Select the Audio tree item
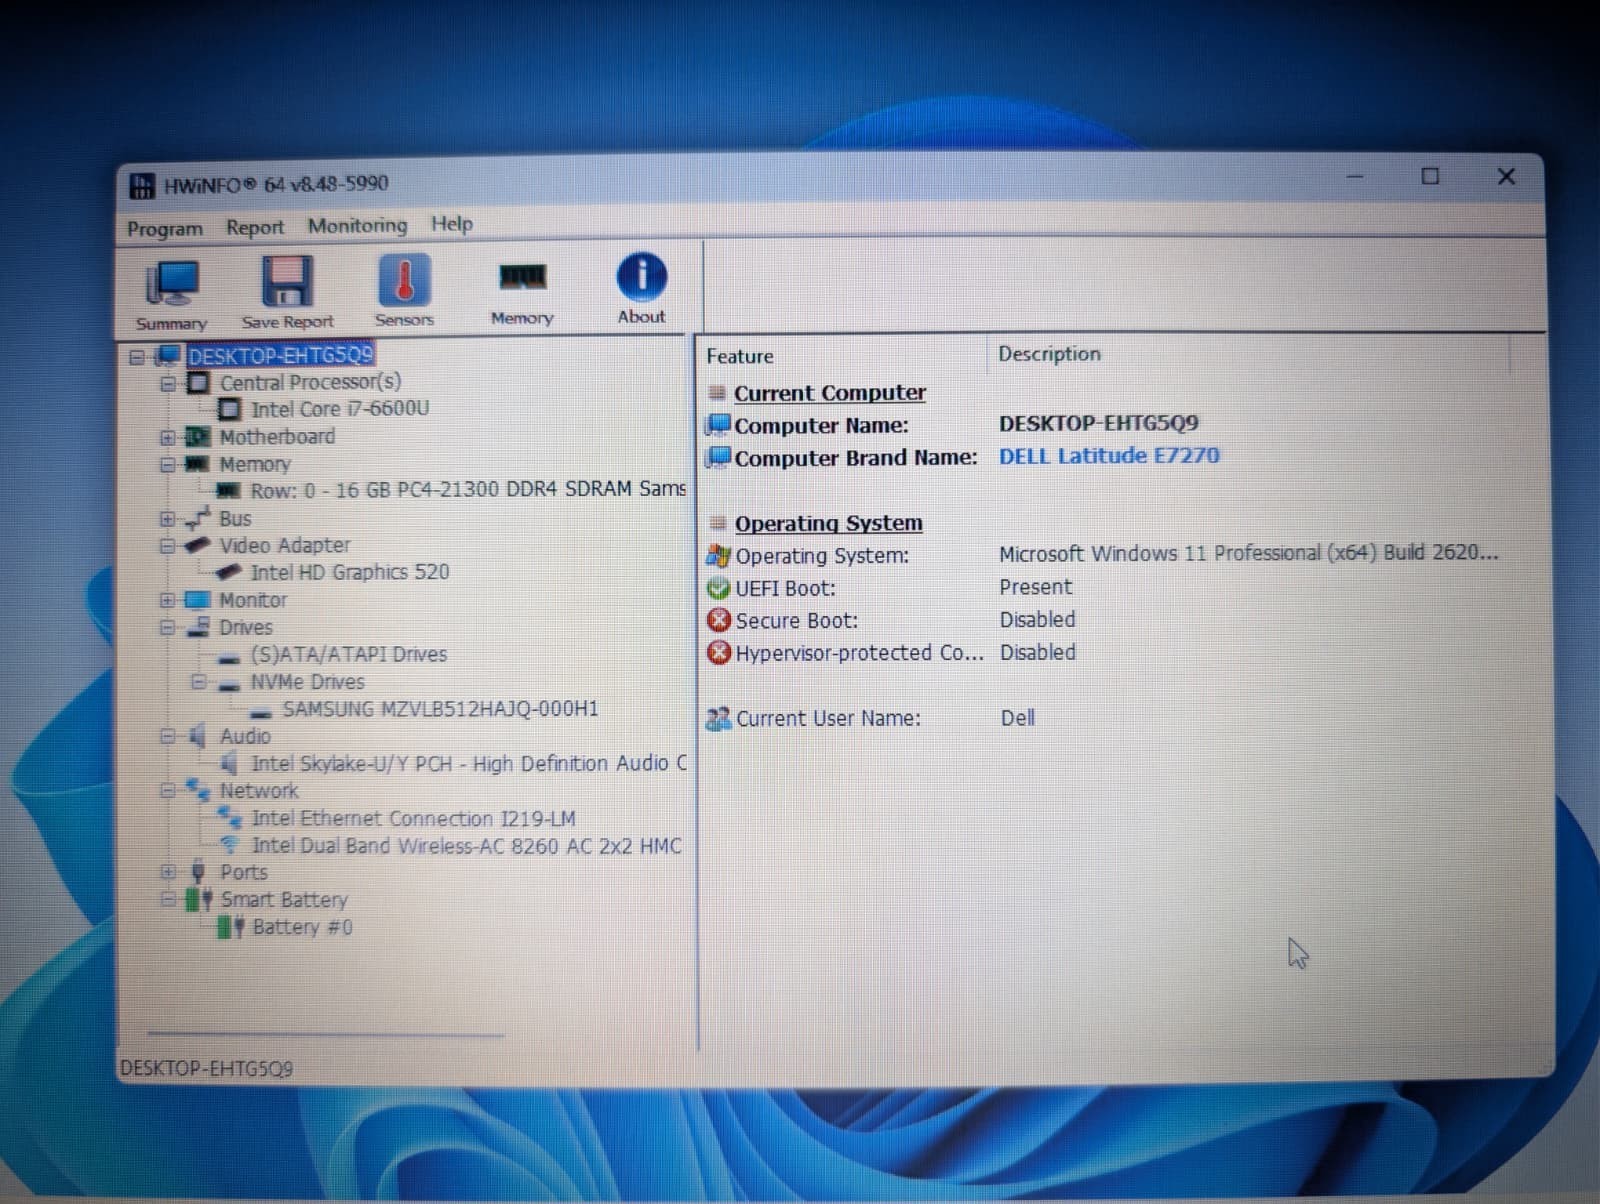 click(x=245, y=736)
